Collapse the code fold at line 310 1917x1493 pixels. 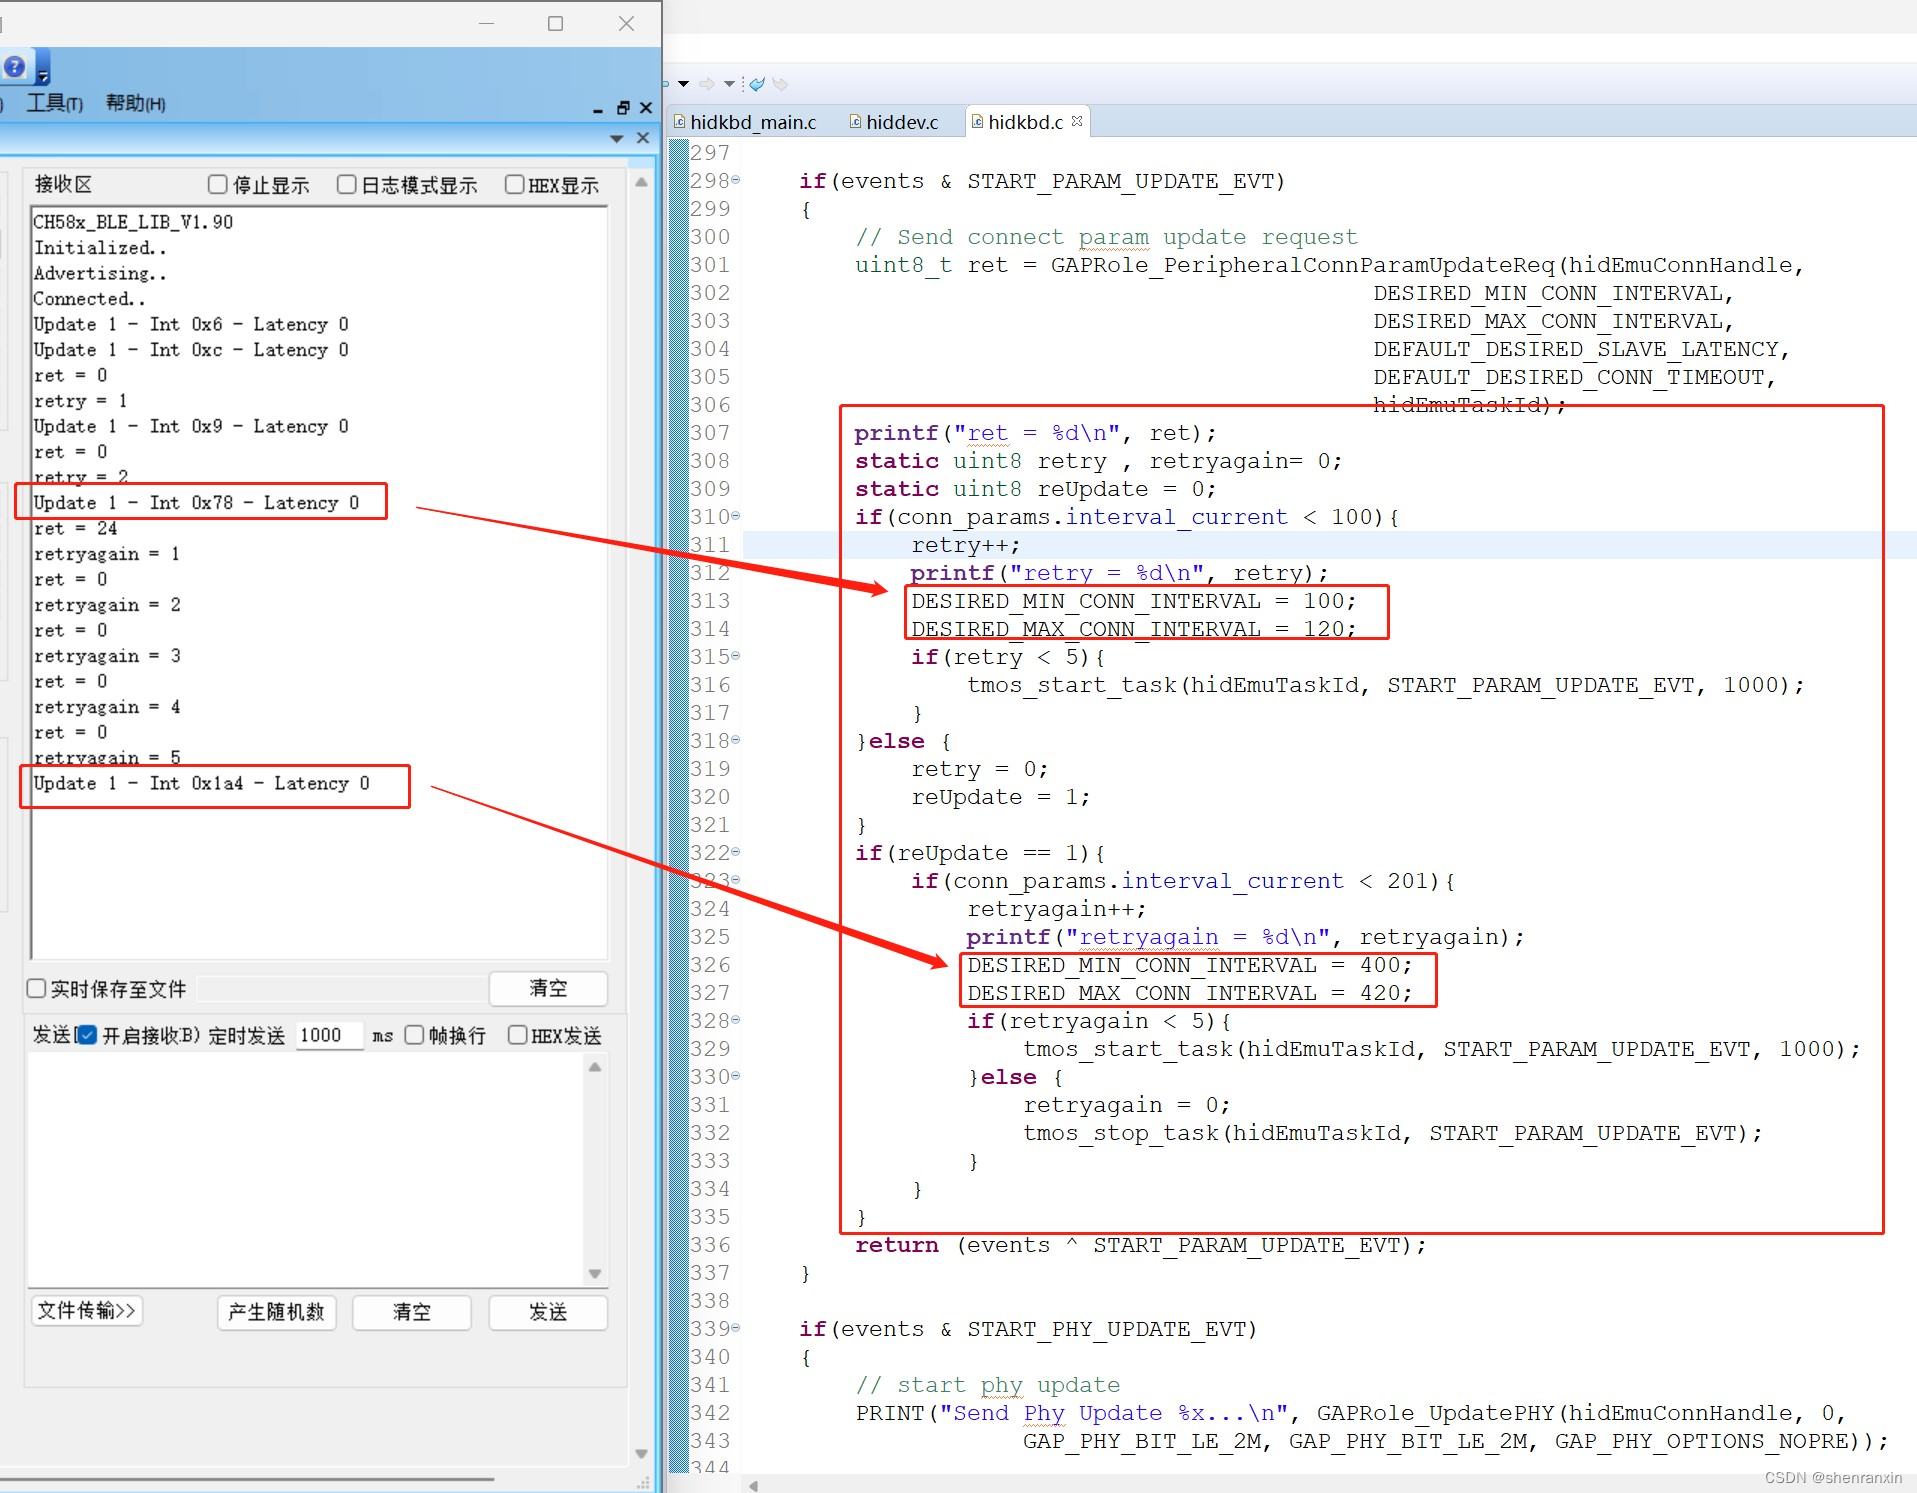coord(736,516)
